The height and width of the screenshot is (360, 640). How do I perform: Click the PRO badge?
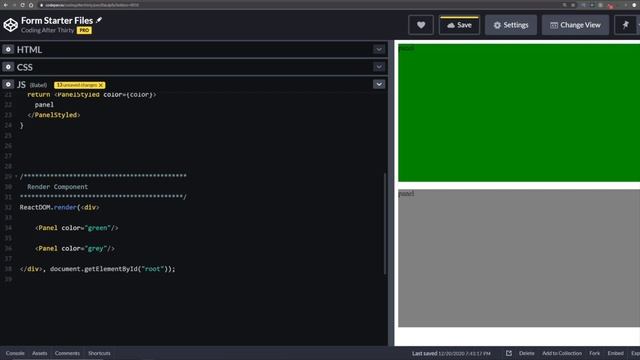pos(84,30)
